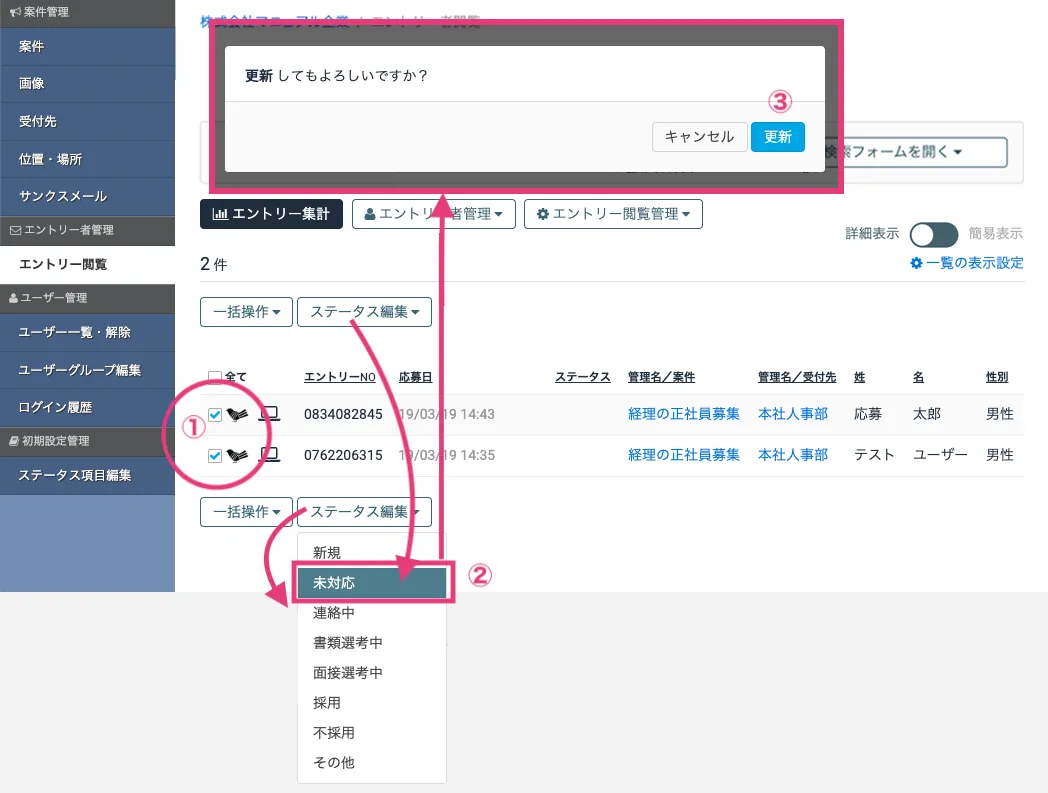This screenshot has width=1048, height=793.
Task: Click the laptop icon for entry 0834082845
Action: 270,414
